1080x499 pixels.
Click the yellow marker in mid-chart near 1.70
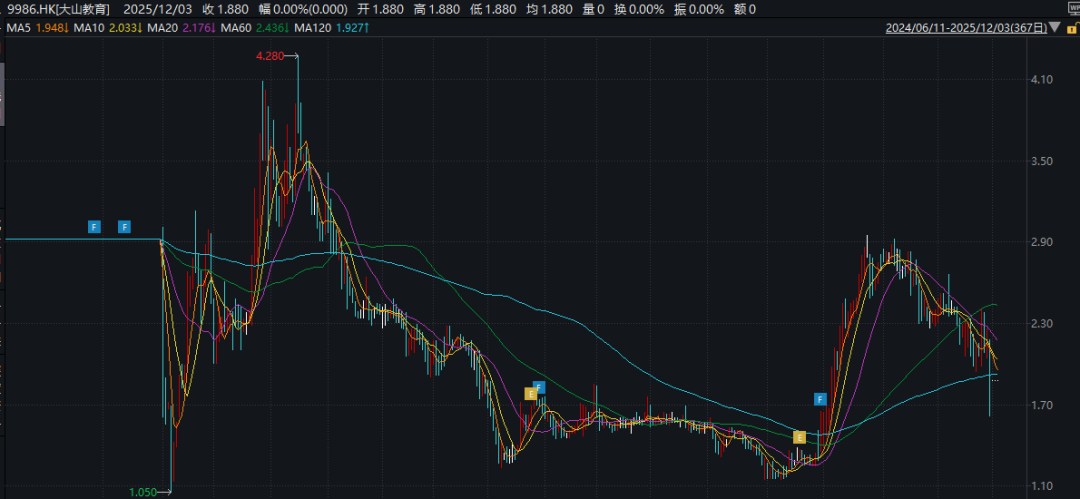[x=531, y=394]
